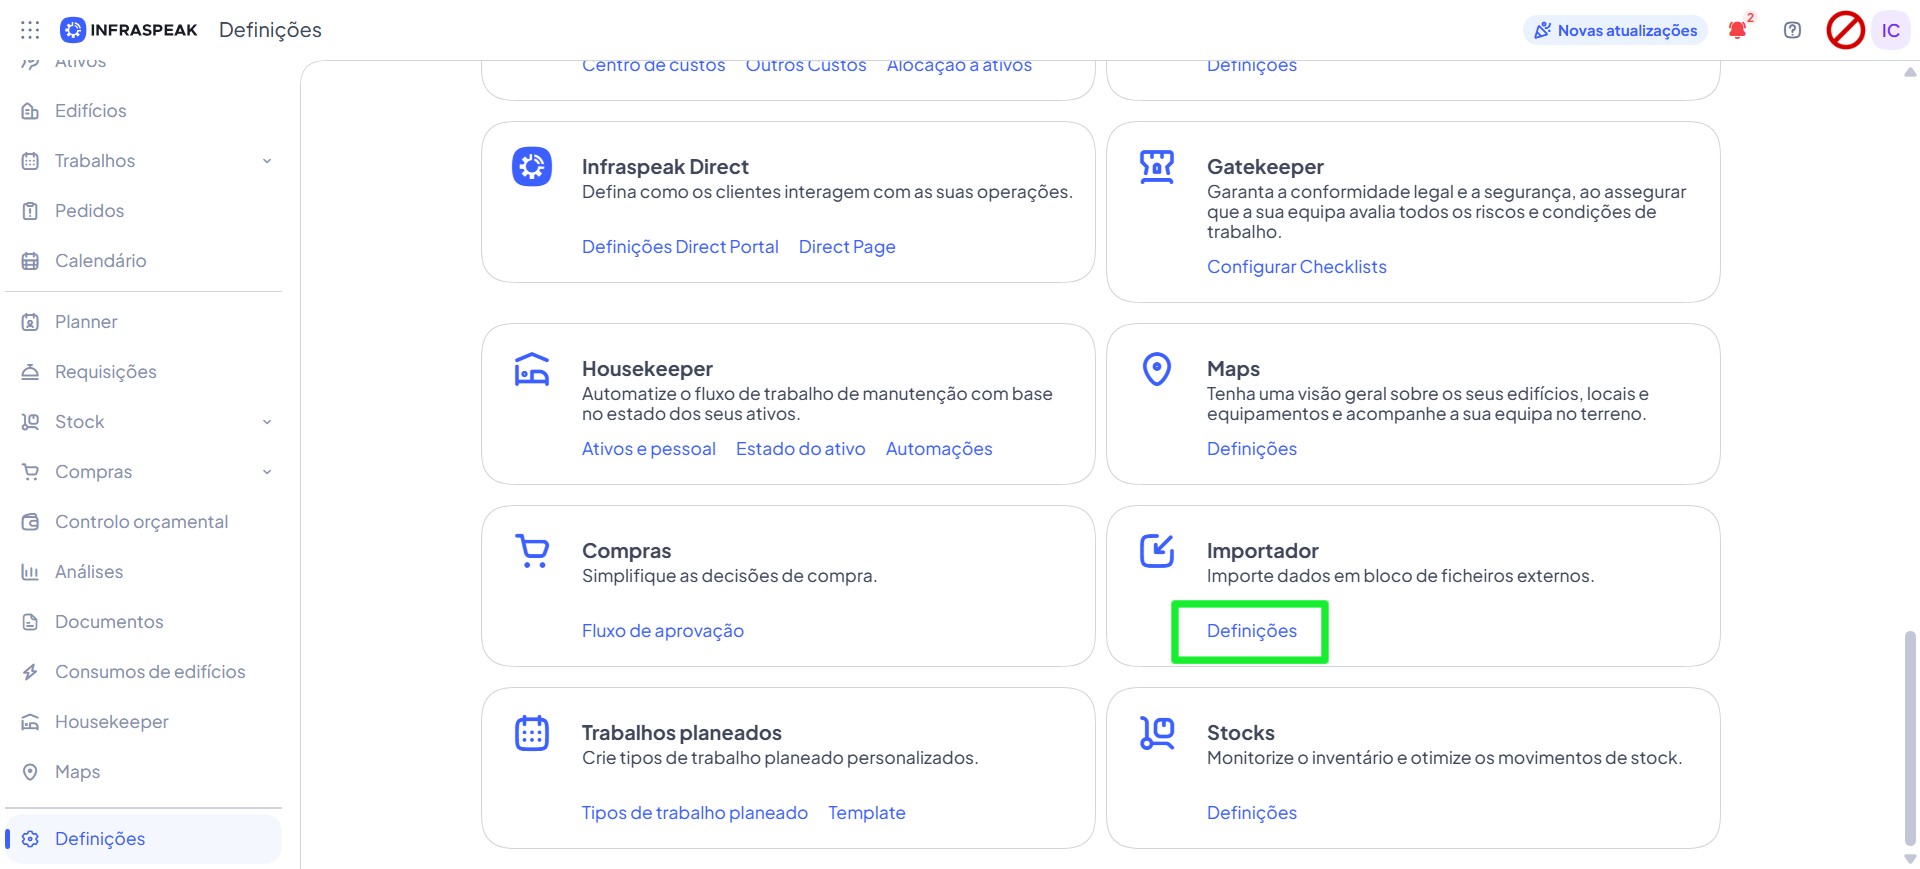Click the Compras card shopping cart icon

pos(532,551)
